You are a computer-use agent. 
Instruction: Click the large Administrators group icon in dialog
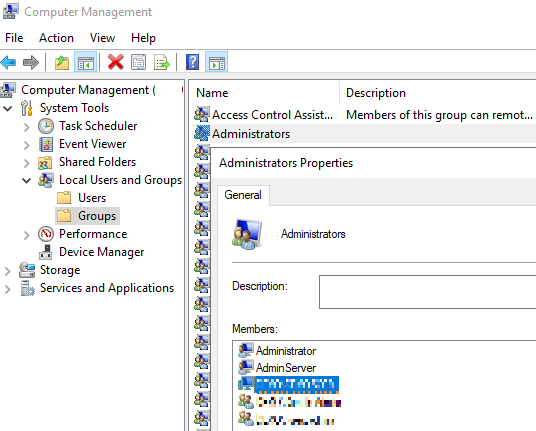coord(247,234)
